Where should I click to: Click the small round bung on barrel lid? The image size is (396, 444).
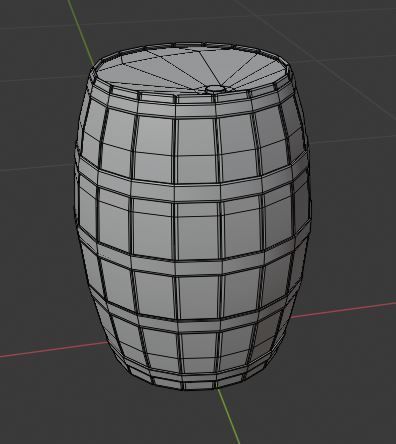point(215,89)
